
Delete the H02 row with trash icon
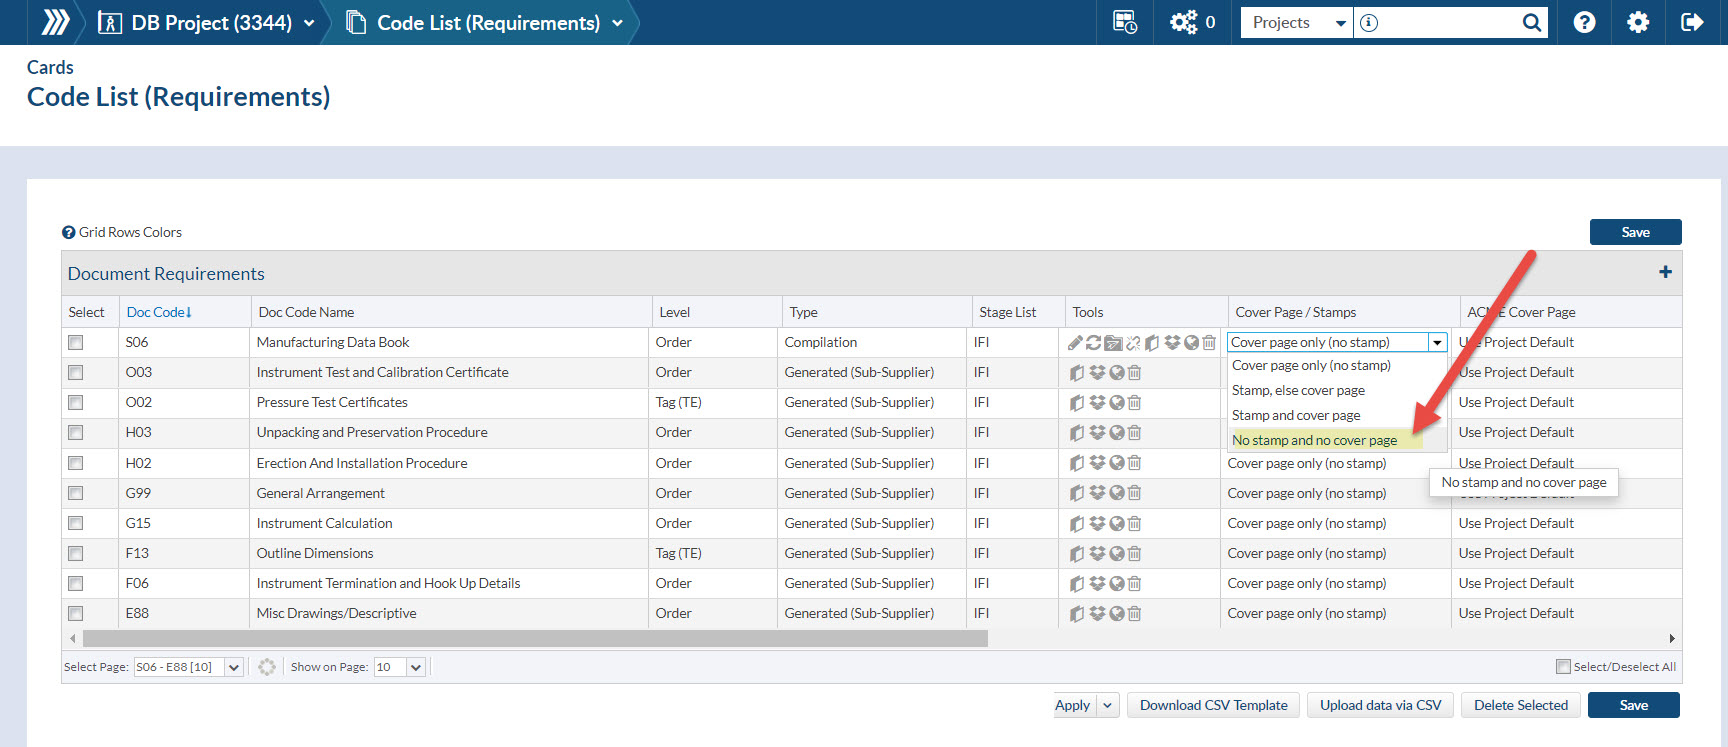click(1134, 463)
